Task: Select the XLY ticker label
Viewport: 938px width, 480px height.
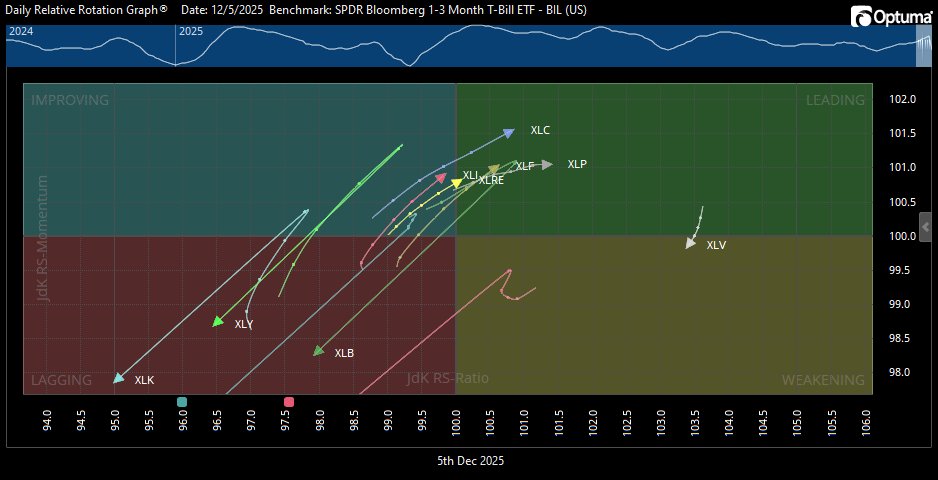Action: pyautogui.click(x=244, y=324)
